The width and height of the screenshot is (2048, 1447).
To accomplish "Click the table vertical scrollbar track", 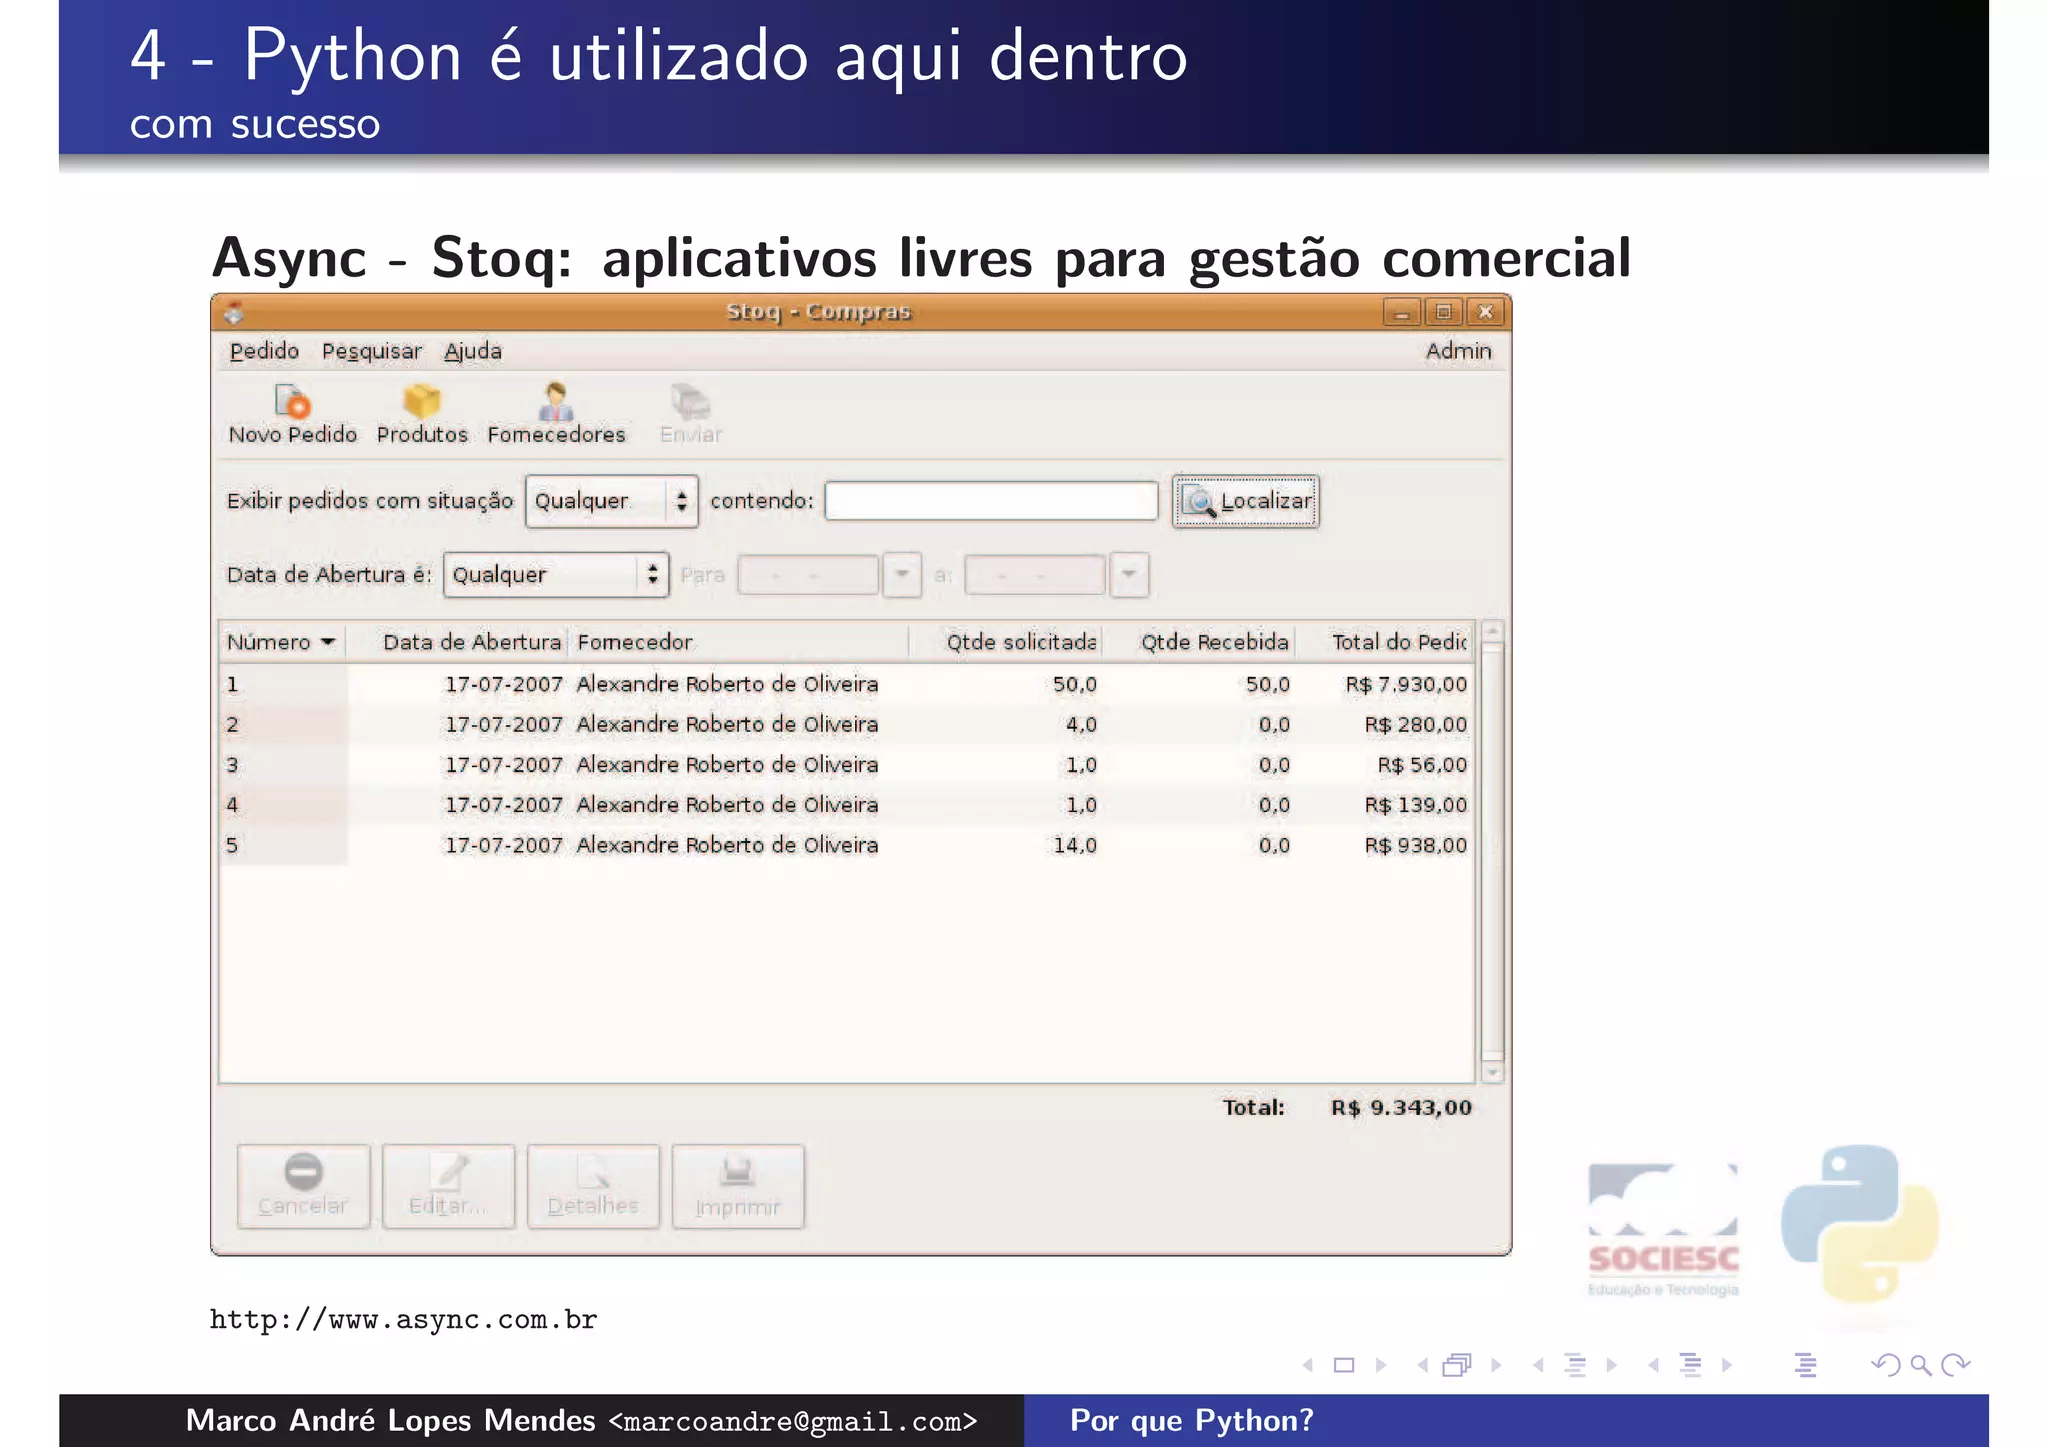I will click(x=1492, y=852).
